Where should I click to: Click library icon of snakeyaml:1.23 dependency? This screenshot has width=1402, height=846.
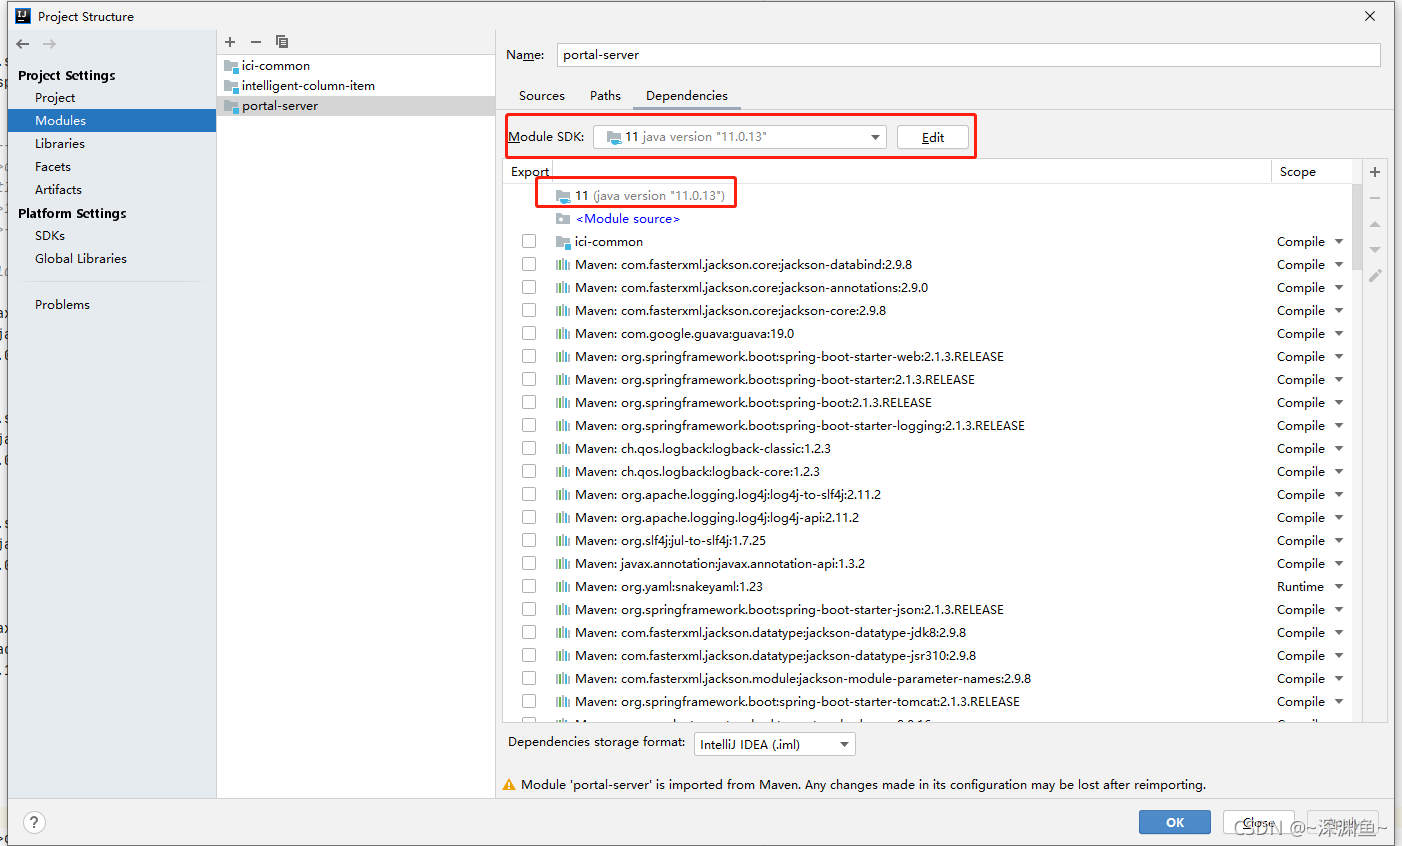(x=563, y=587)
